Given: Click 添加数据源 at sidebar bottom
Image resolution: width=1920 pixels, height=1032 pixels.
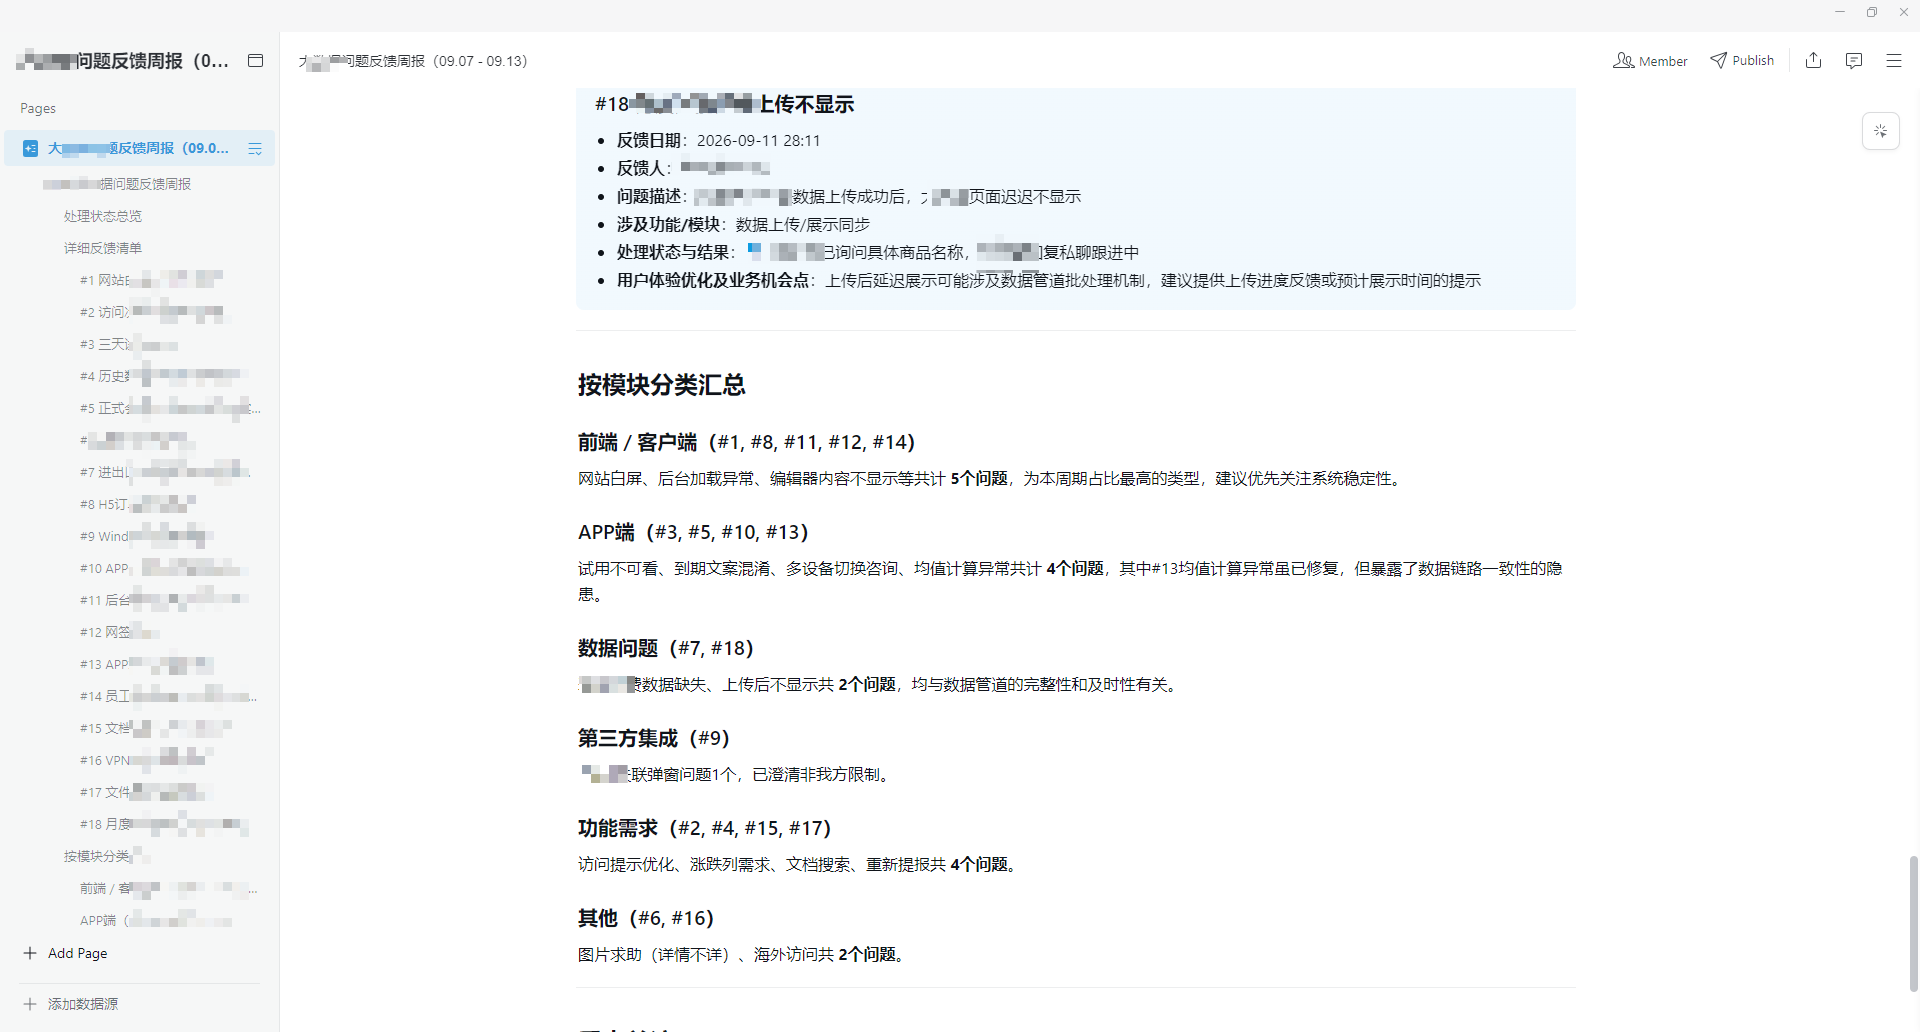Looking at the screenshot, I should click(x=82, y=1004).
